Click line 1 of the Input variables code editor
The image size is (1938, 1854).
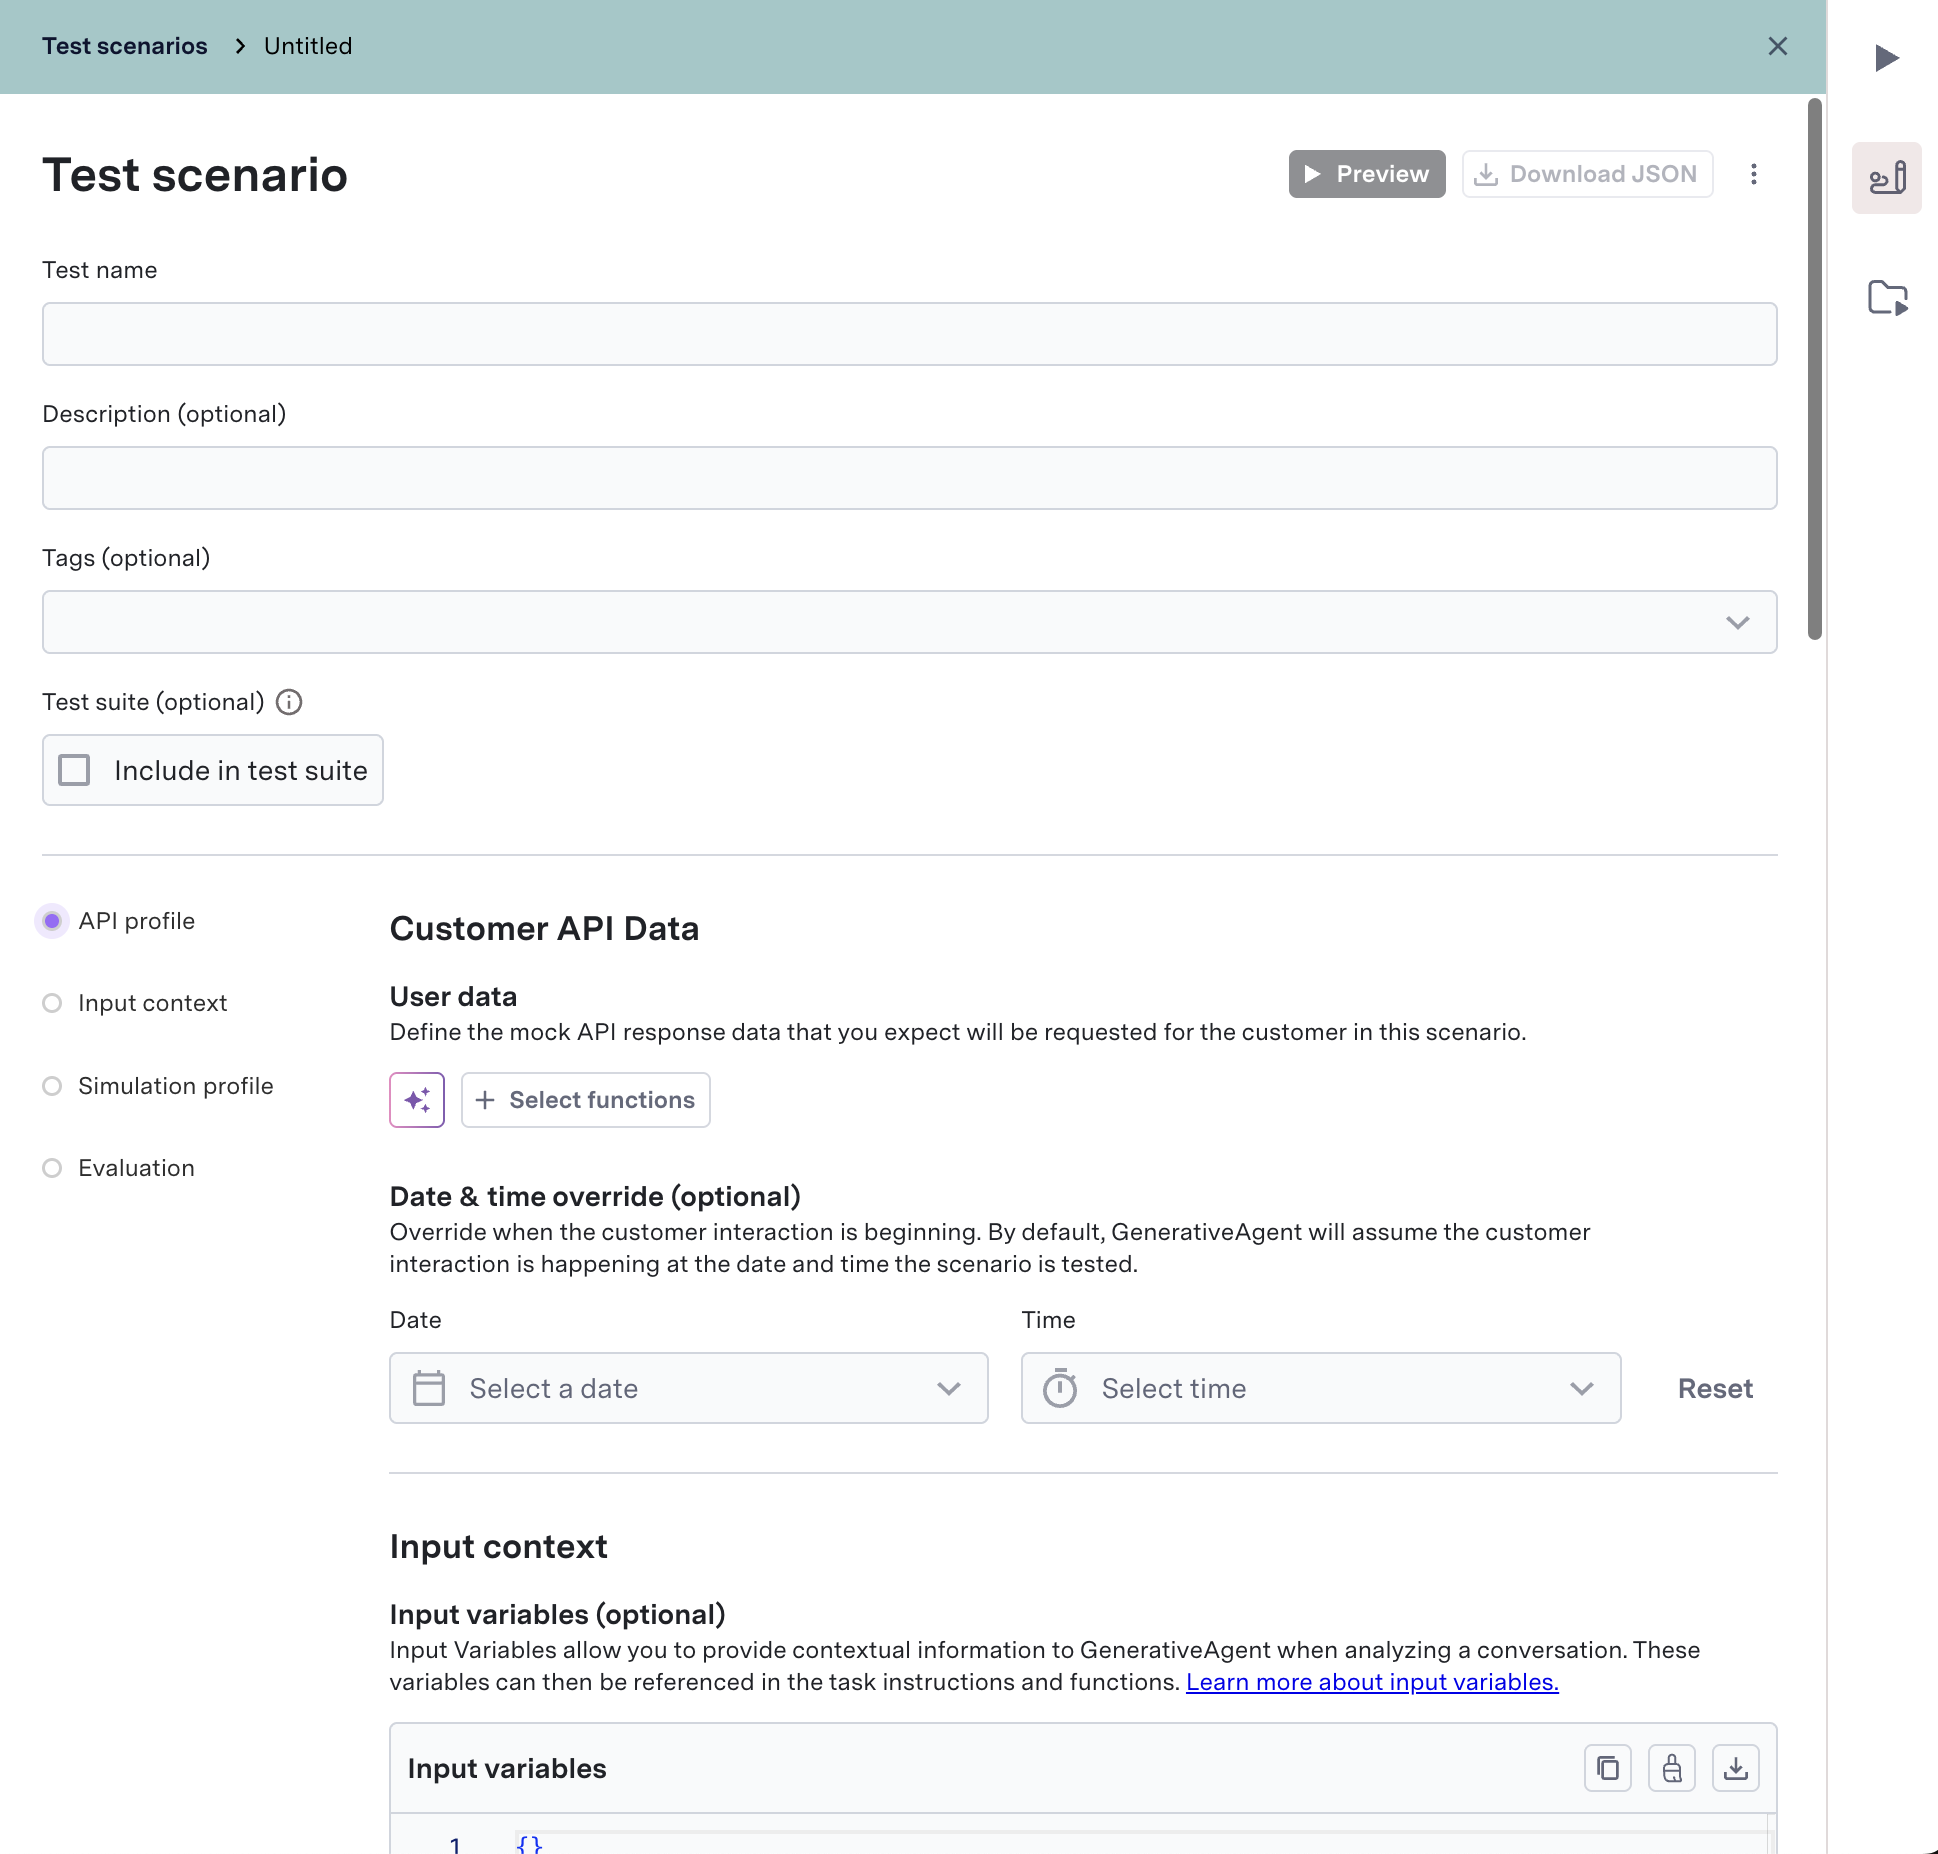coord(1140,1844)
